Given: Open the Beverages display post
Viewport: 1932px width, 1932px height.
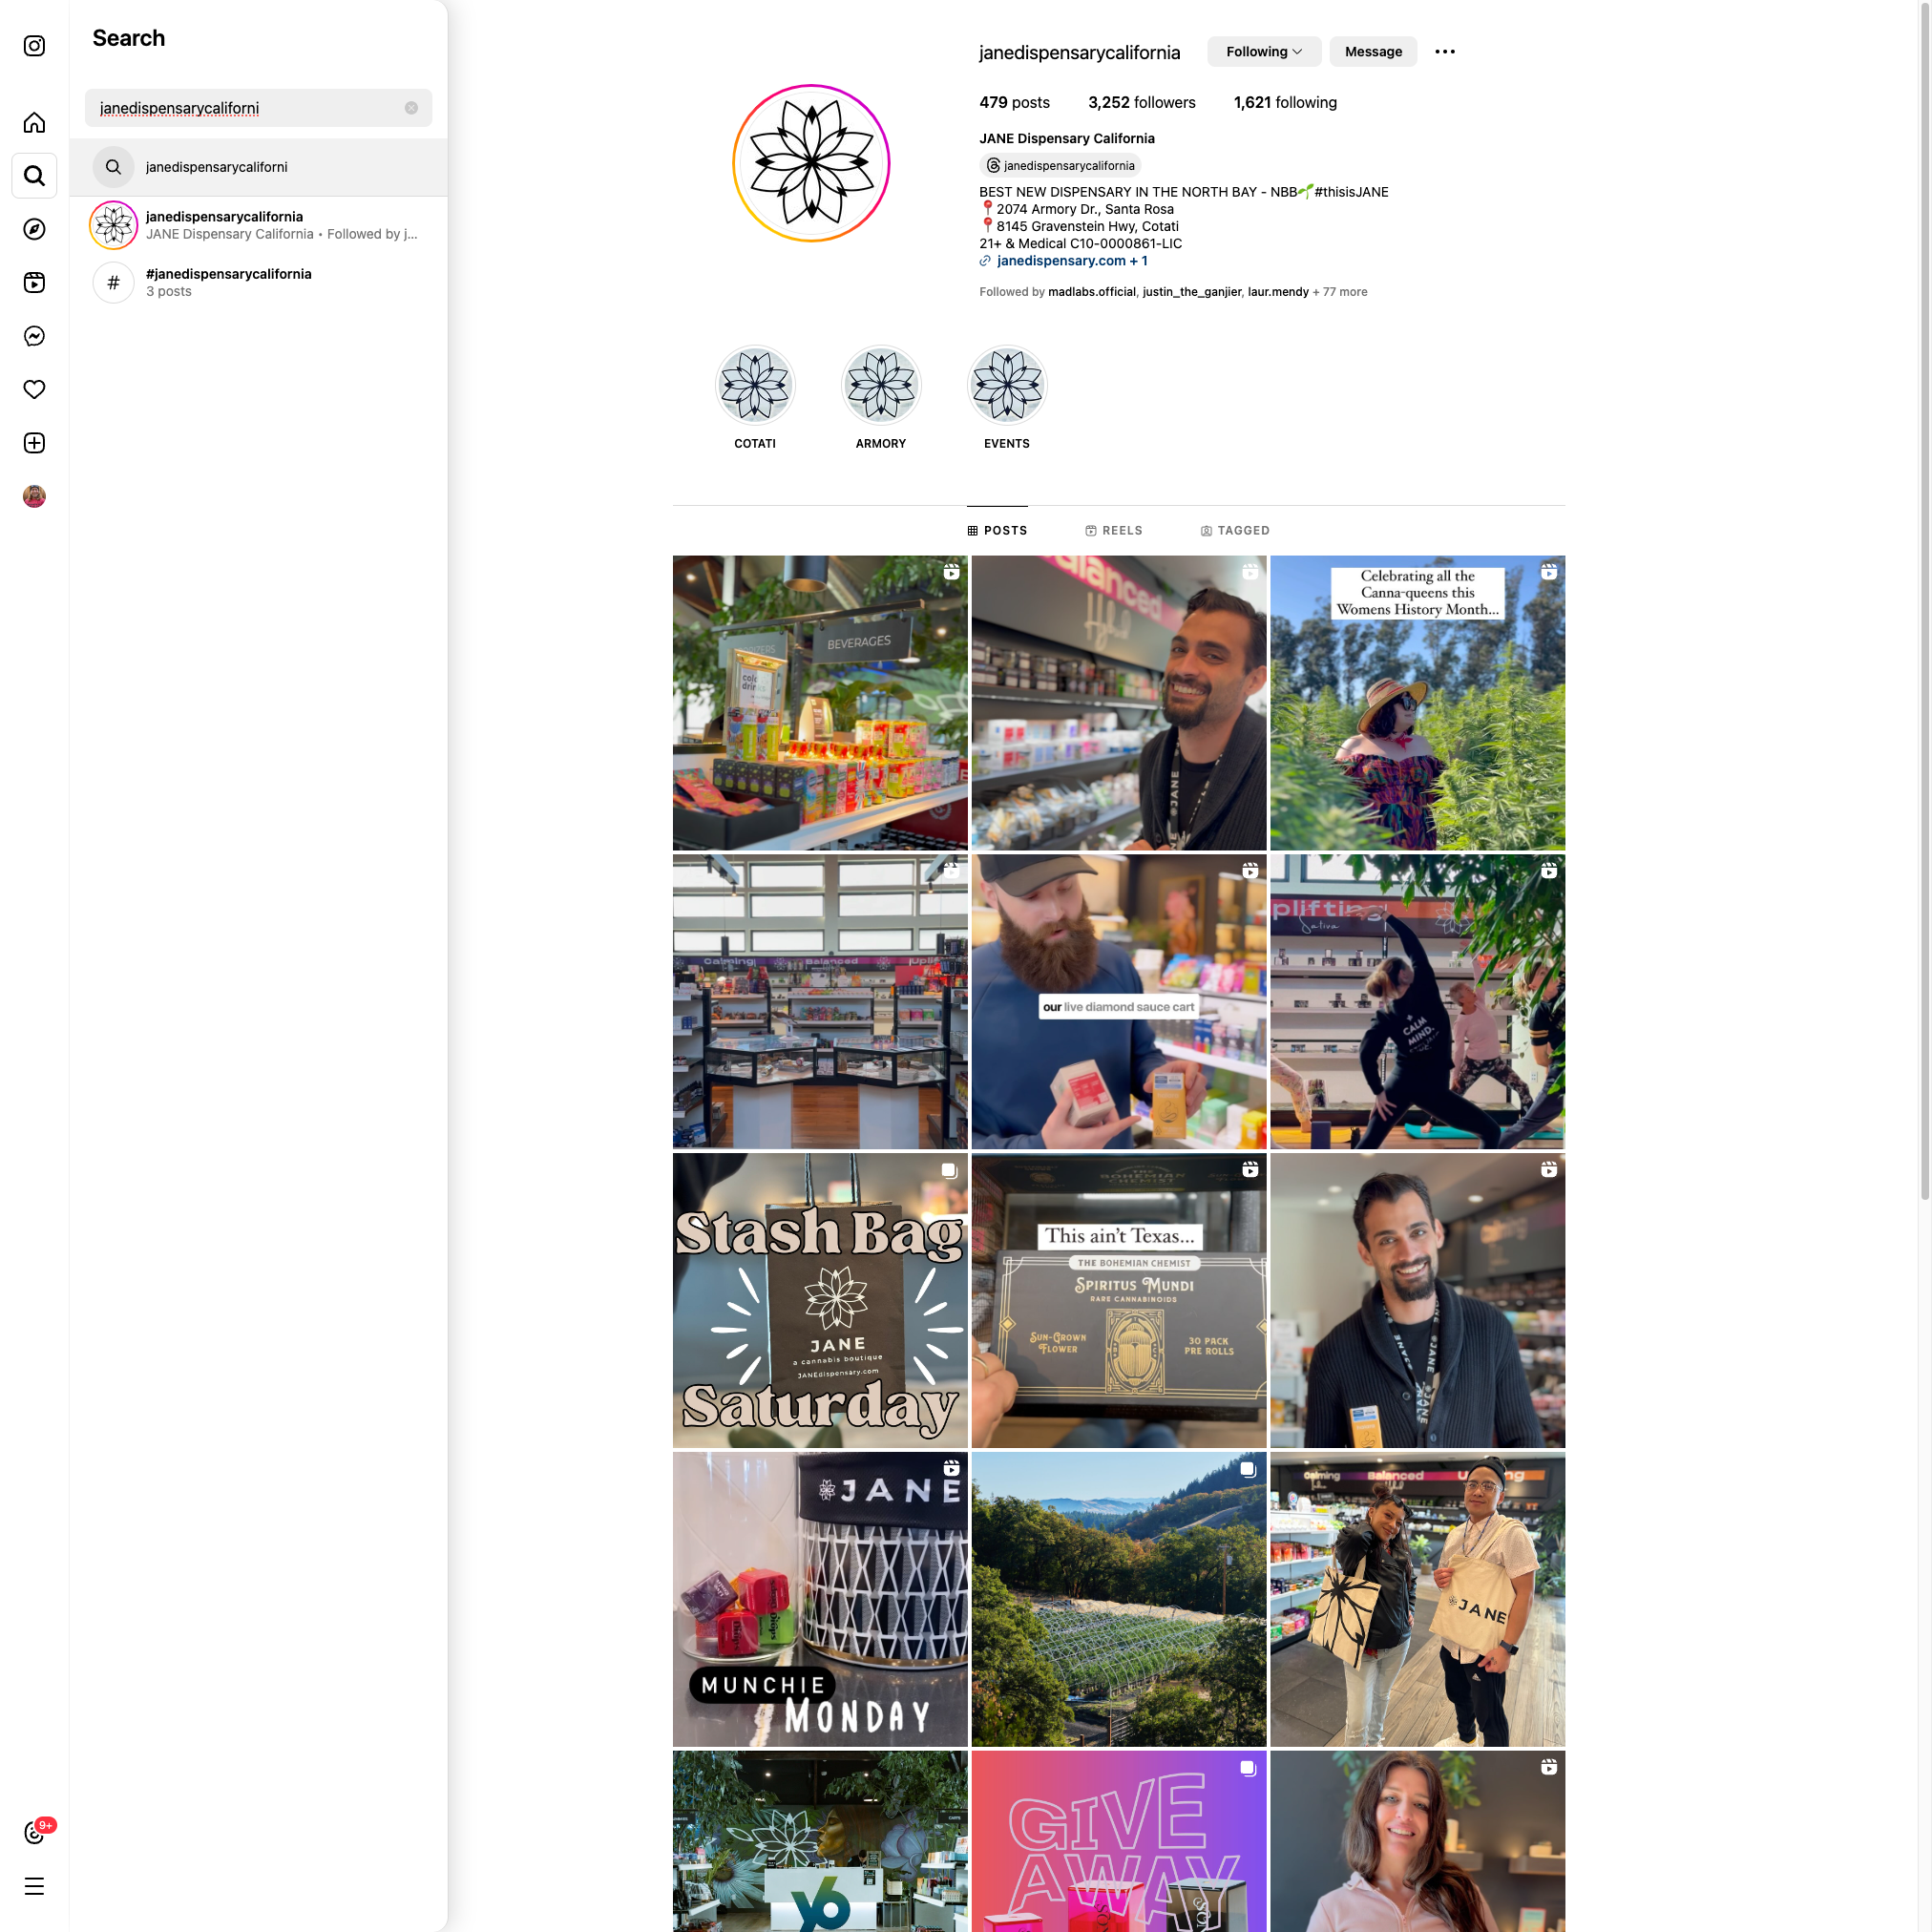Looking at the screenshot, I should tap(820, 703).
